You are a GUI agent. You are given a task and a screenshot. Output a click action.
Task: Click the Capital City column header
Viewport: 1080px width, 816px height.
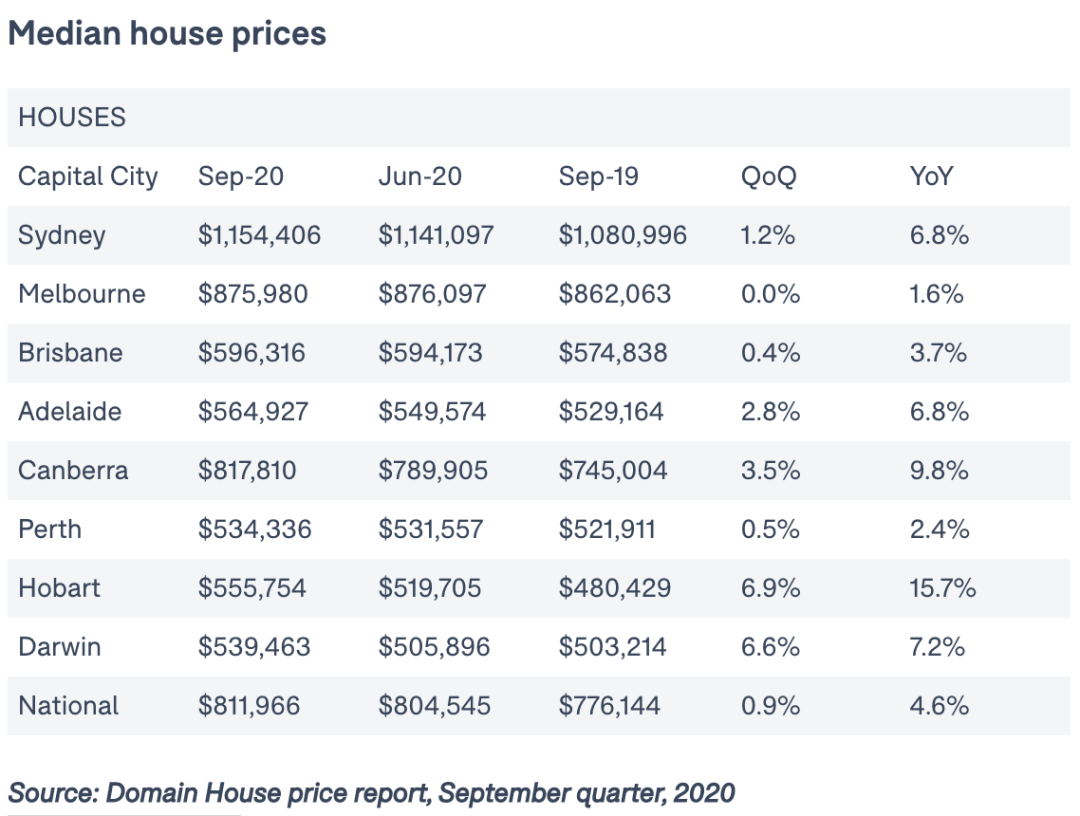click(x=88, y=177)
